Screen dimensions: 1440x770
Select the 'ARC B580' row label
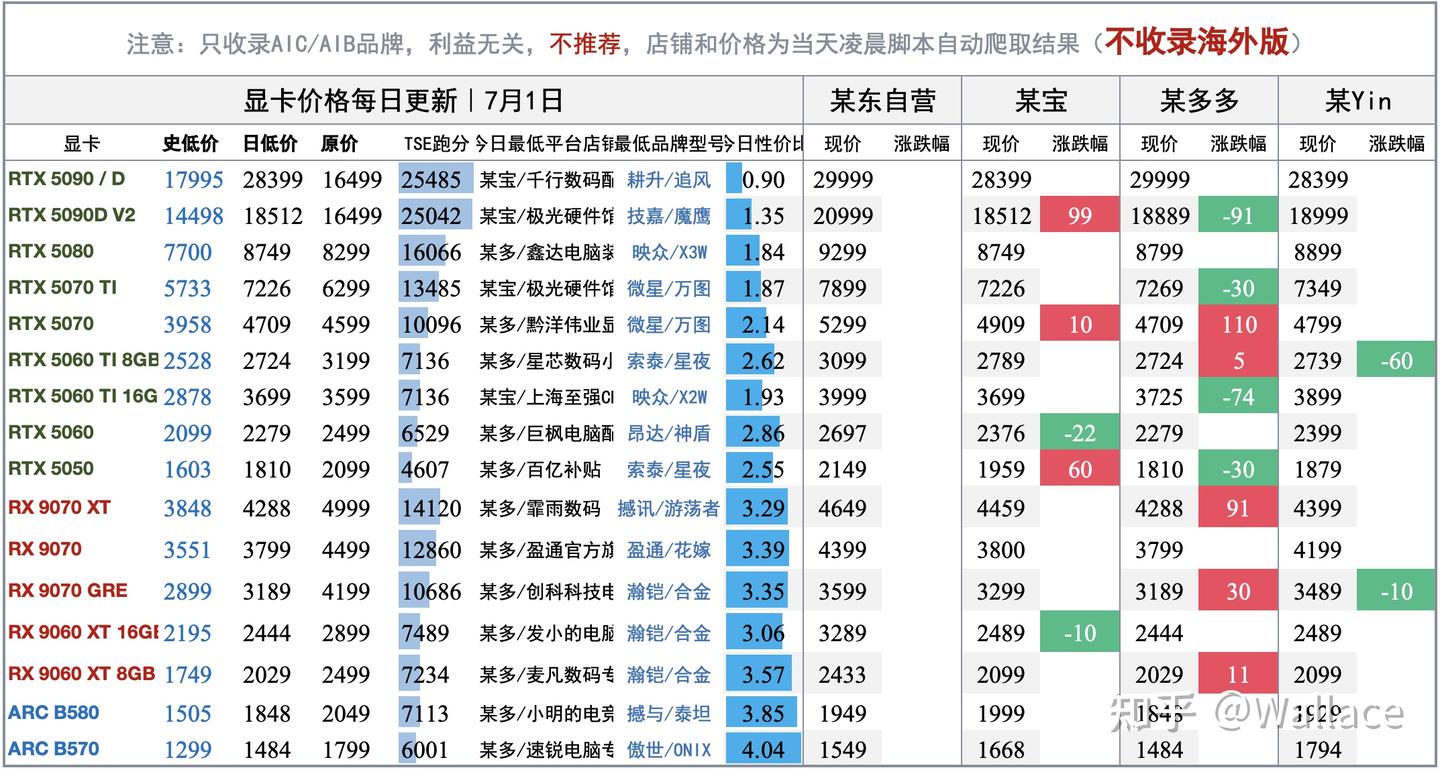pos(54,713)
